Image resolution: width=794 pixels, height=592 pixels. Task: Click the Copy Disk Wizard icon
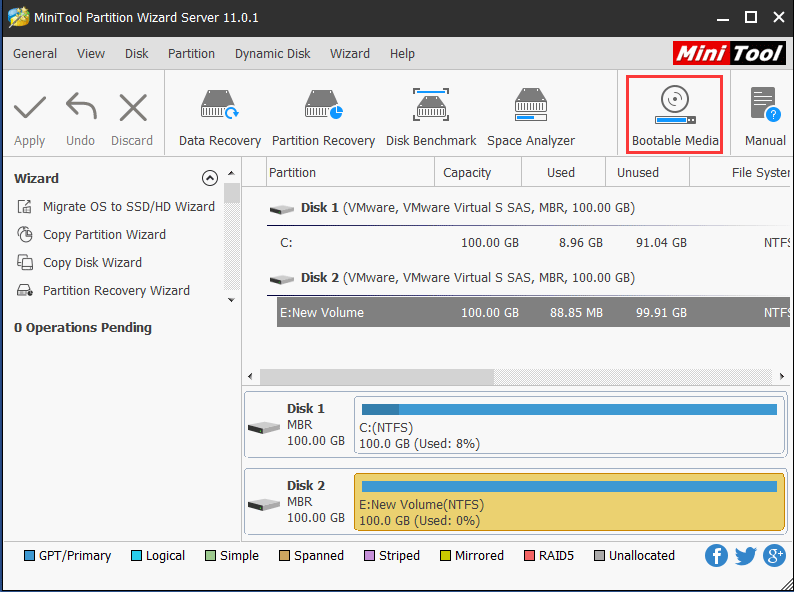pos(25,262)
